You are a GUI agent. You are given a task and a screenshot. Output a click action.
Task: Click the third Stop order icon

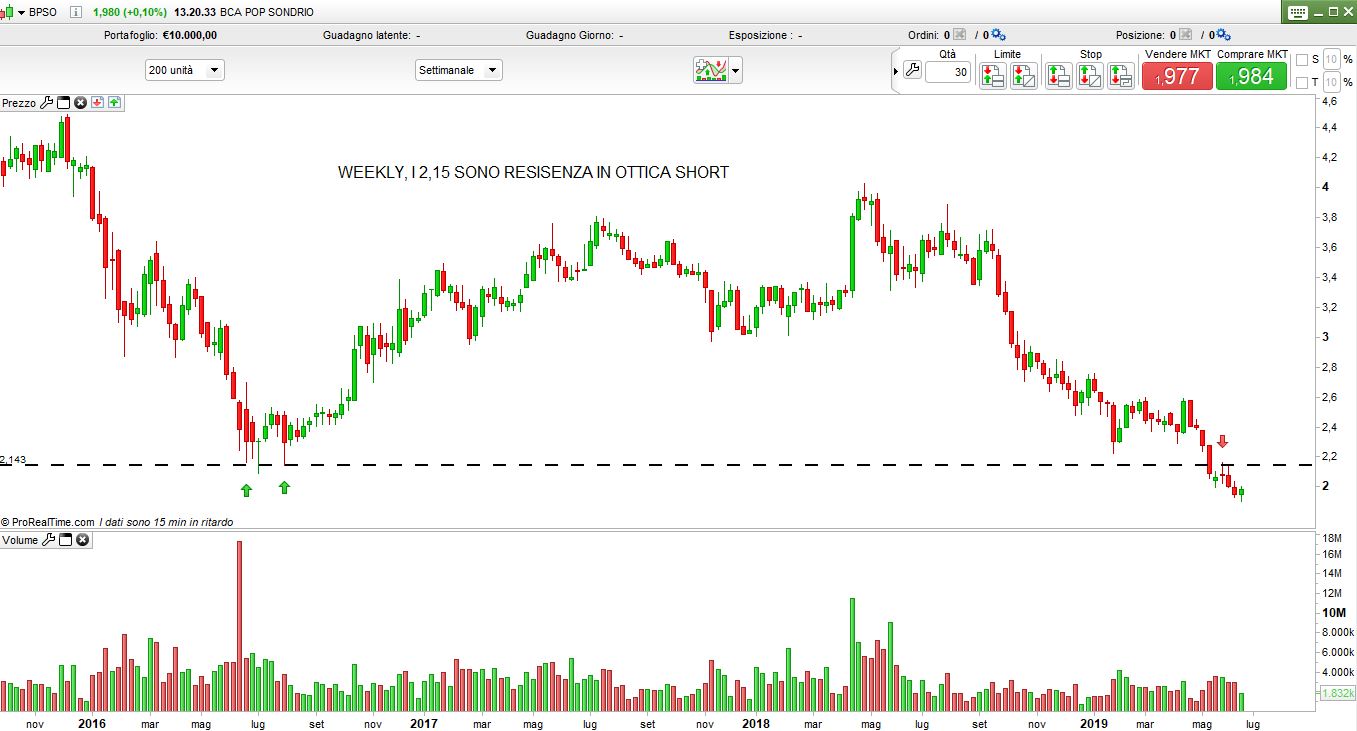pos(1120,75)
